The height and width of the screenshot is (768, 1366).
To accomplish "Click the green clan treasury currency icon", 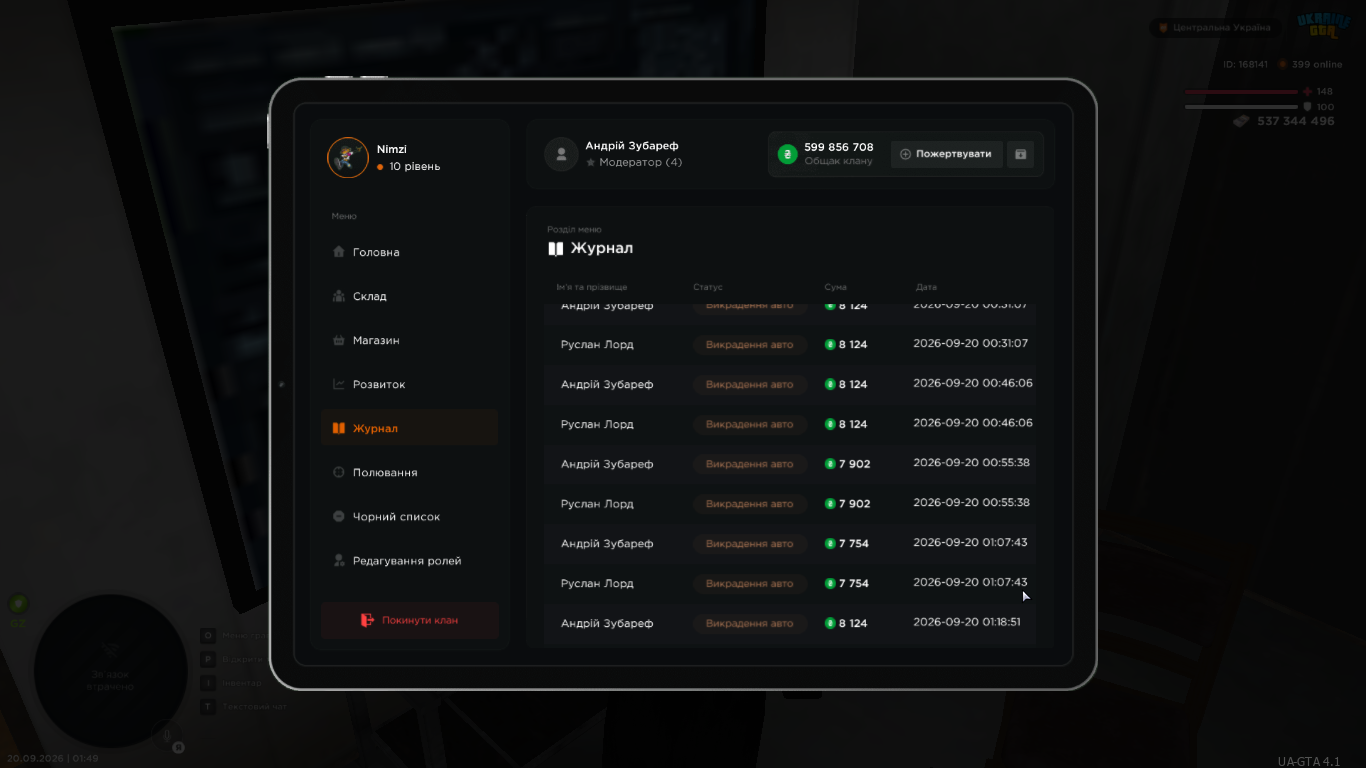I will coord(788,154).
